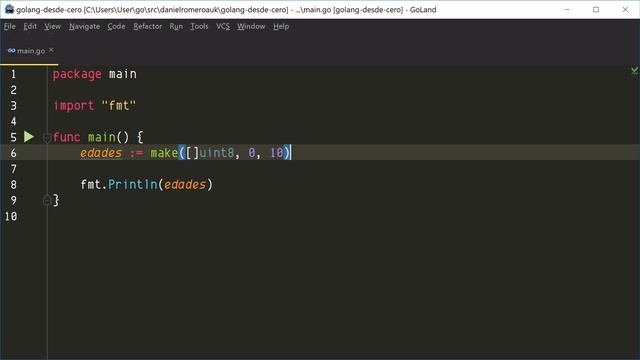Close the GoLand window
Viewport: 640px width, 360px height.
625,9
